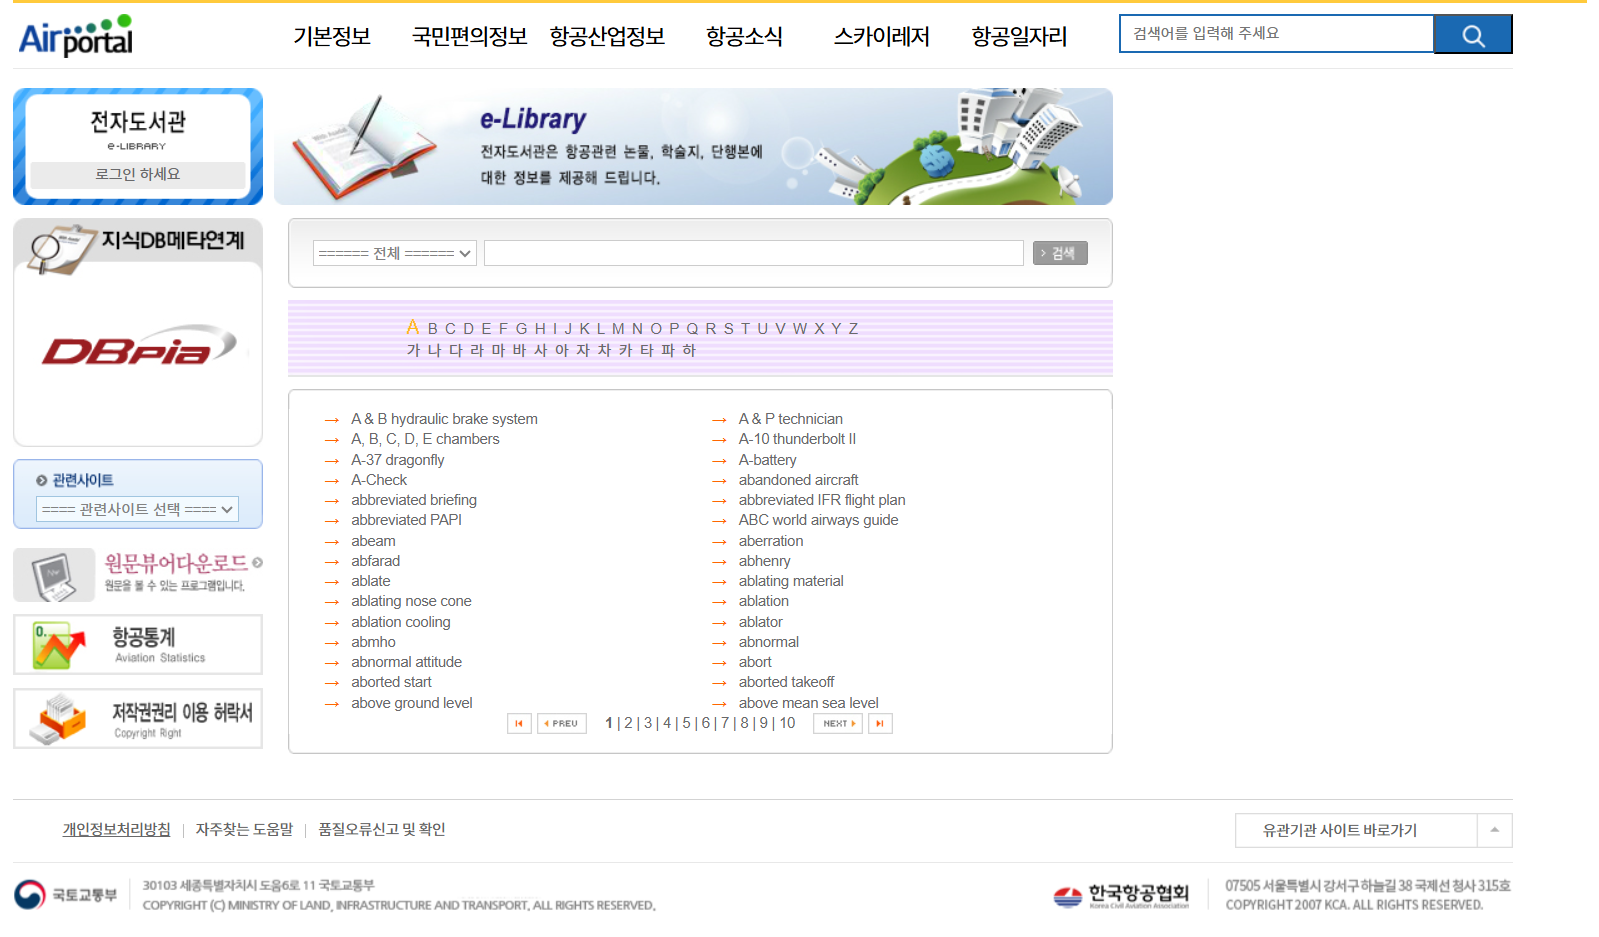Click the 한국항공협회 logo in footer

1122,895
